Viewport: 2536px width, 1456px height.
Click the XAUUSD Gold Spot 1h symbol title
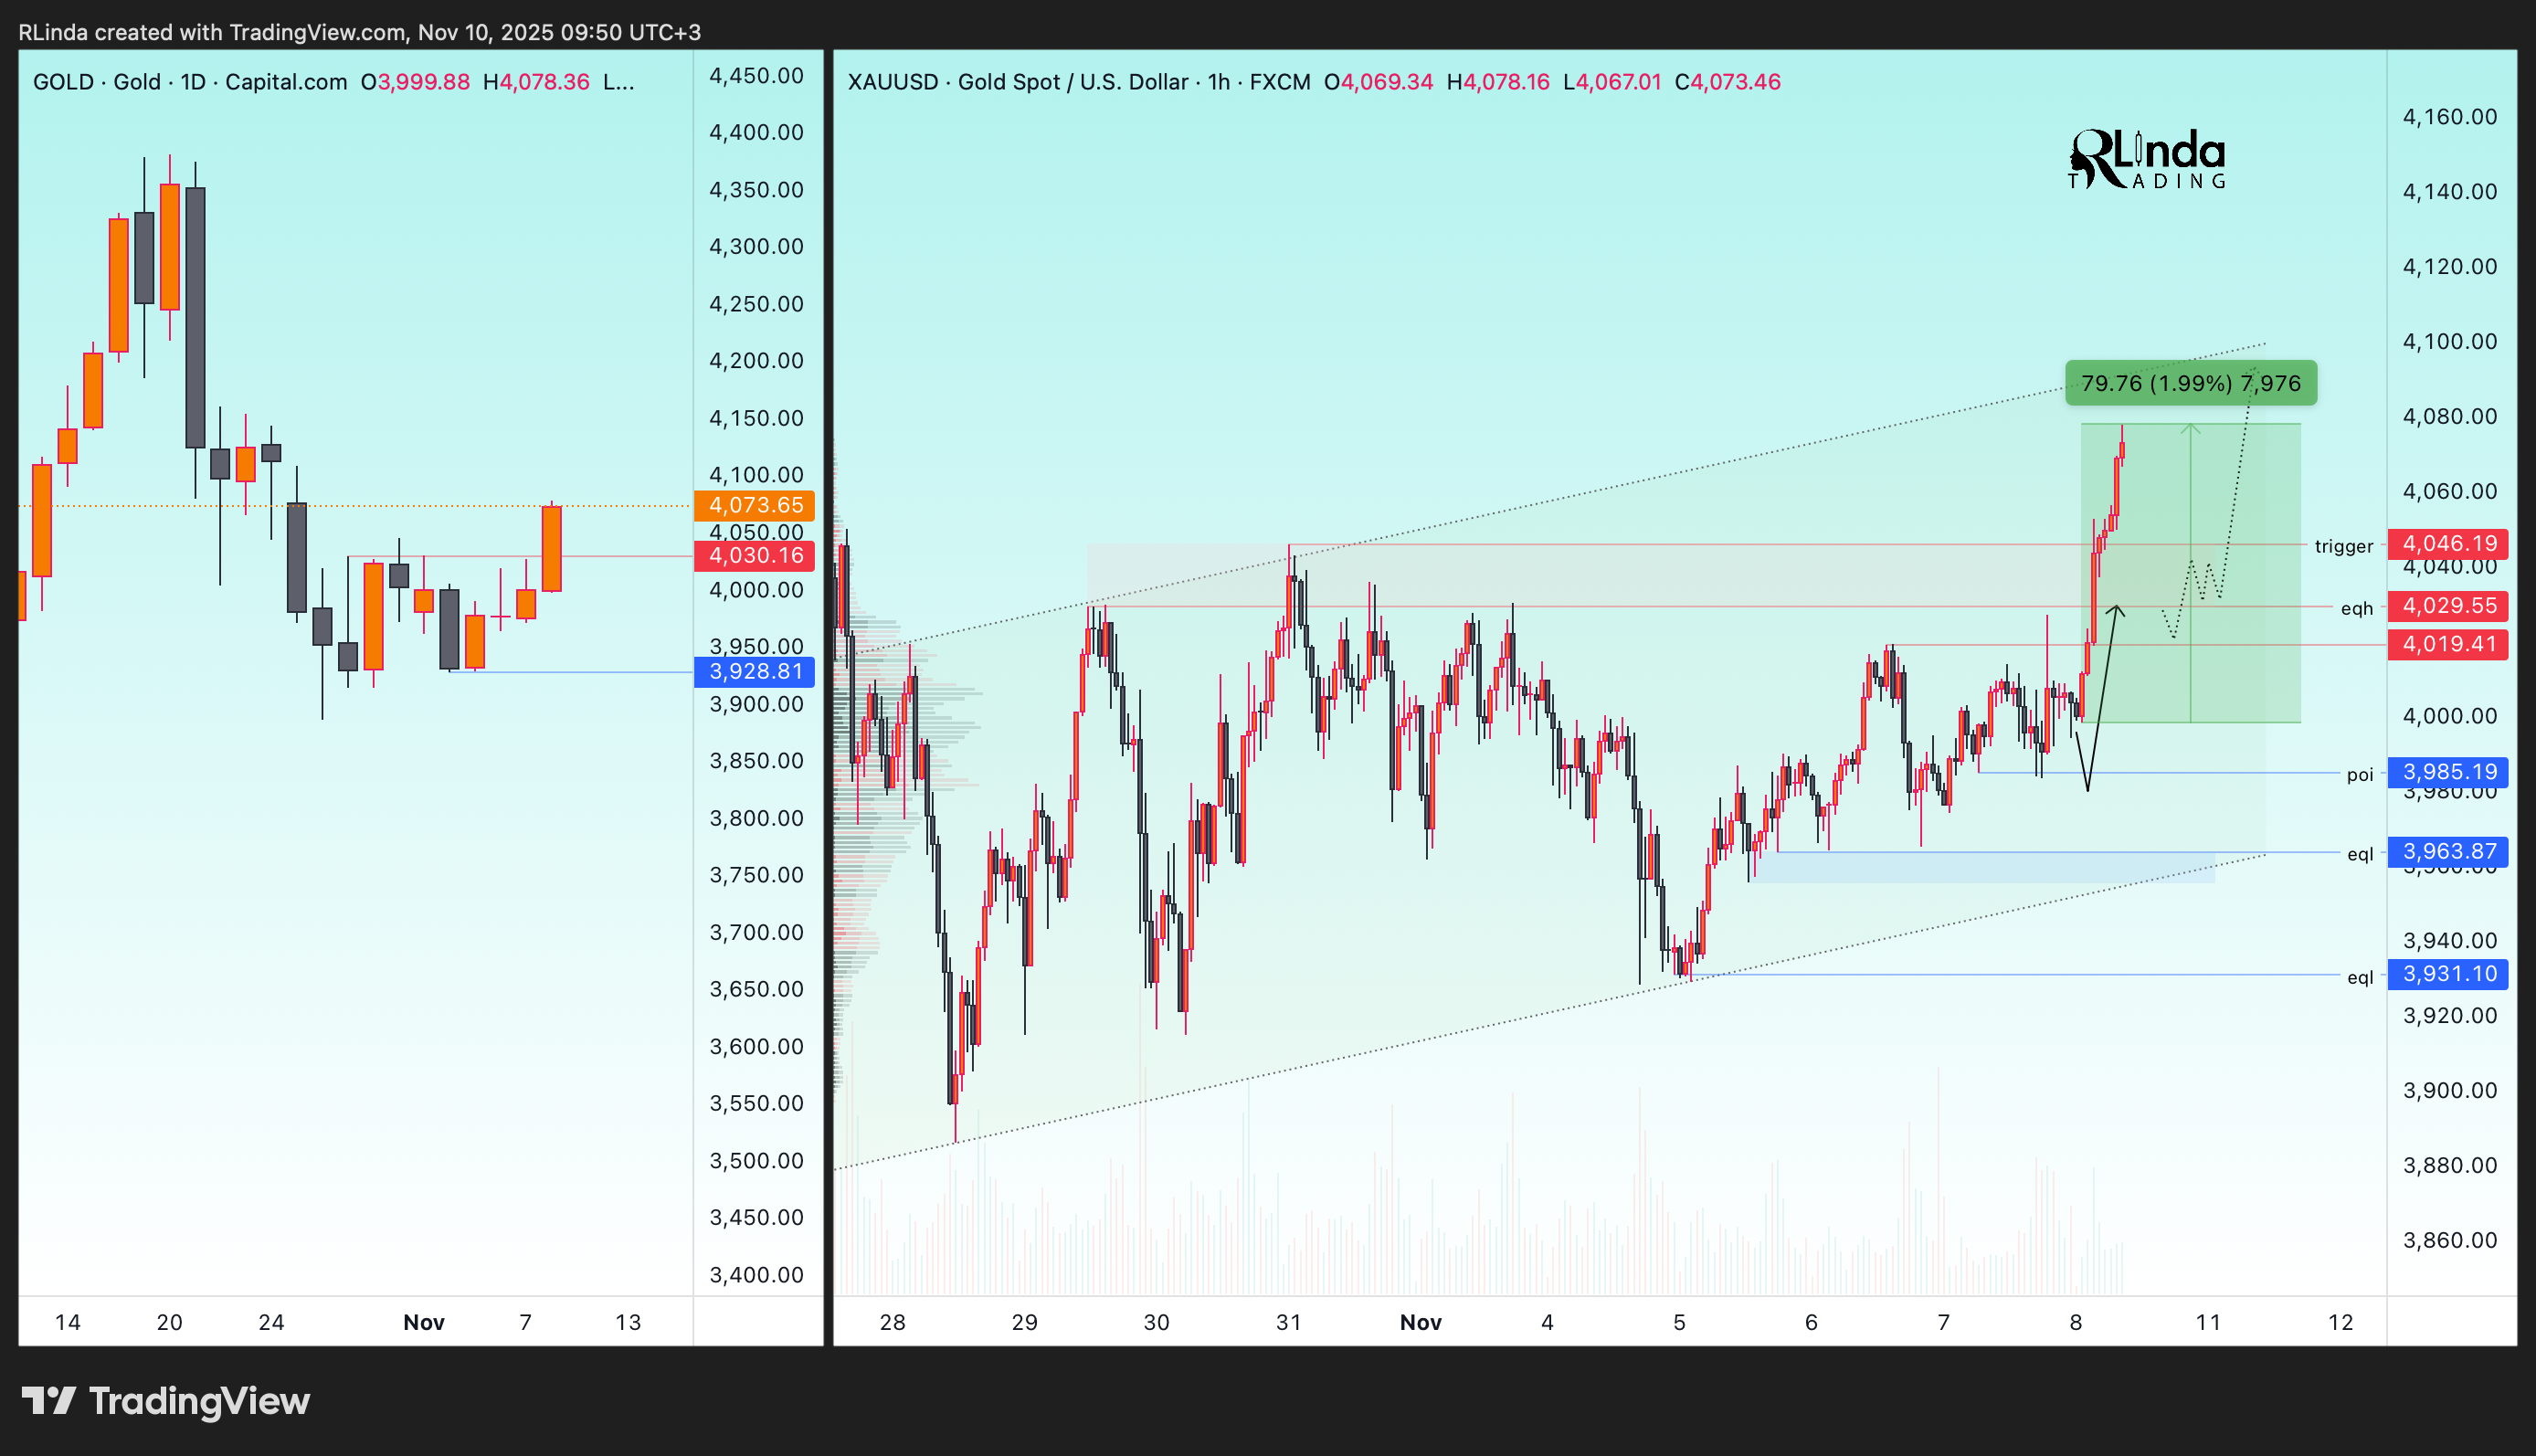point(1078,82)
